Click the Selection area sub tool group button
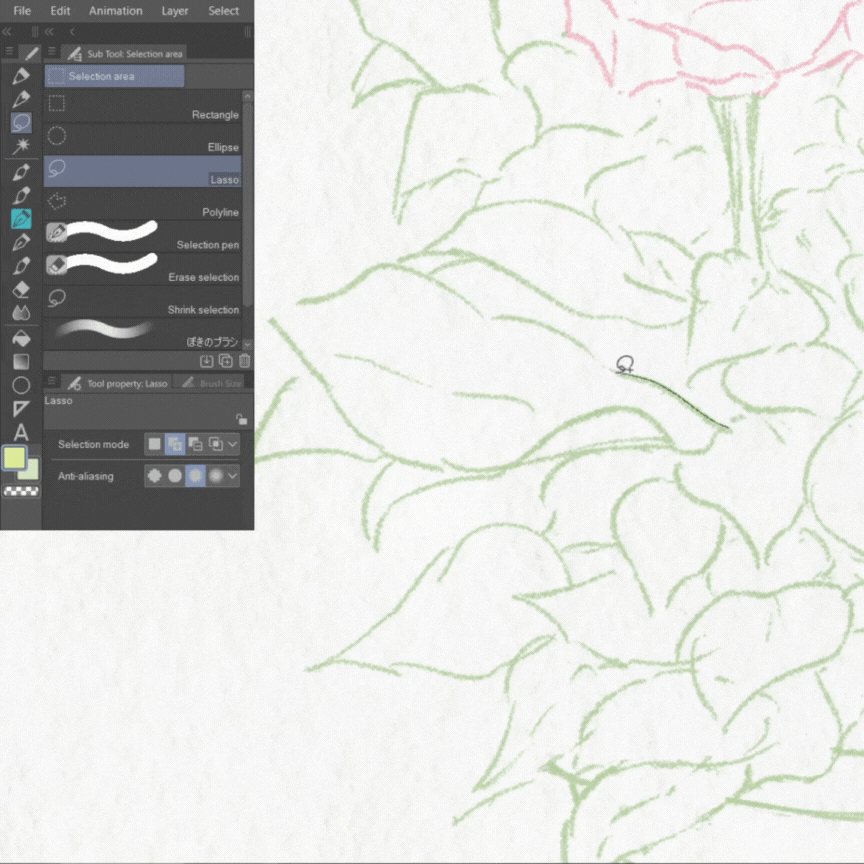The height and width of the screenshot is (864, 864). 114,76
